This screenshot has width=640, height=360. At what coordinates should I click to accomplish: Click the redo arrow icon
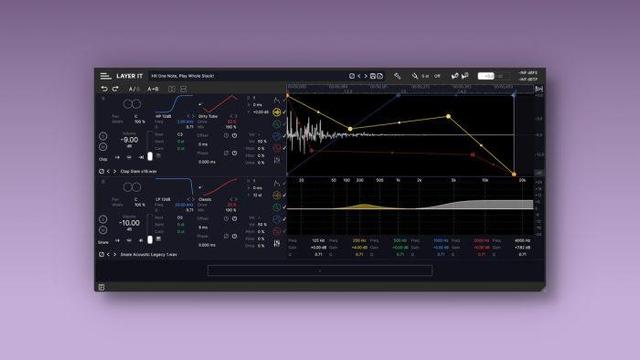[115, 89]
